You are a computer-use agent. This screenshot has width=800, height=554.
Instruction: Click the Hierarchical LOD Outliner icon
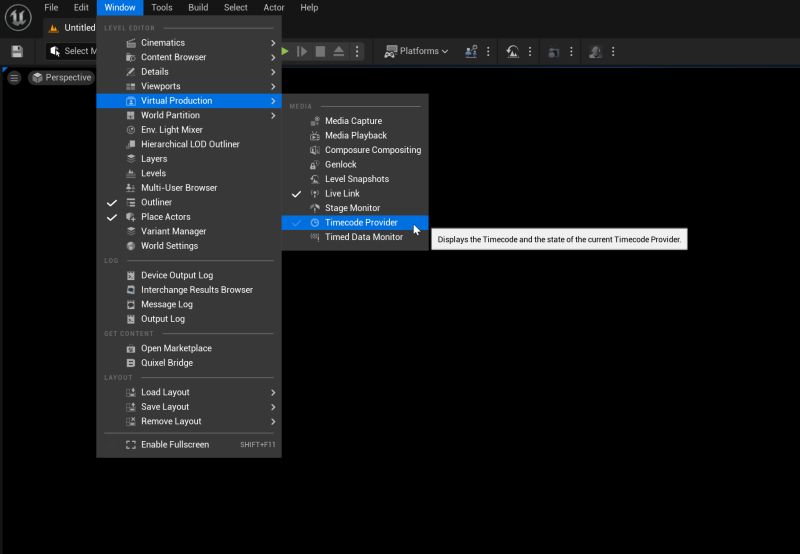click(131, 144)
